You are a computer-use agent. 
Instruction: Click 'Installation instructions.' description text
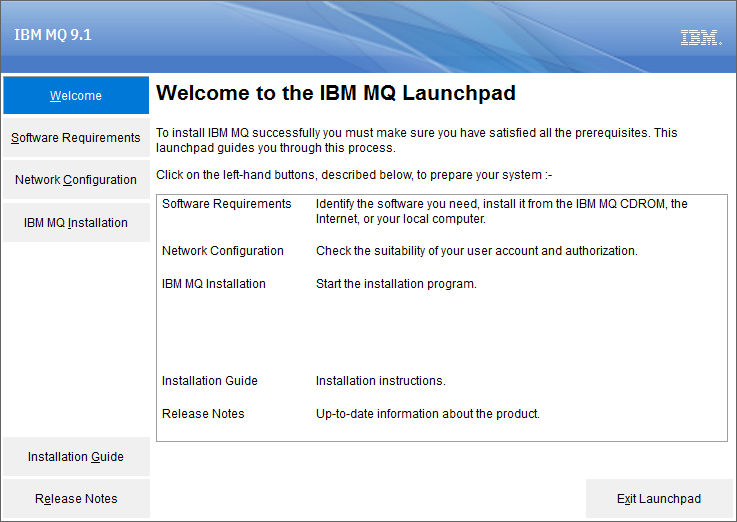[x=381, y=381]
